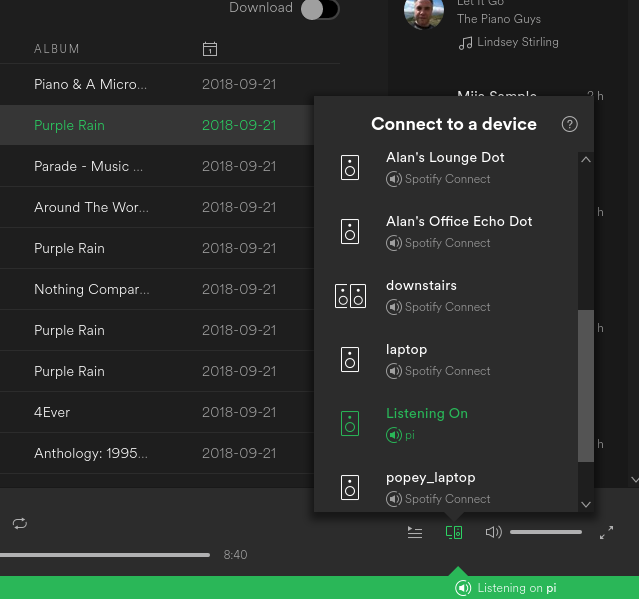
Task: Open the friend's profile picture
Action: [x=424, y=13]
